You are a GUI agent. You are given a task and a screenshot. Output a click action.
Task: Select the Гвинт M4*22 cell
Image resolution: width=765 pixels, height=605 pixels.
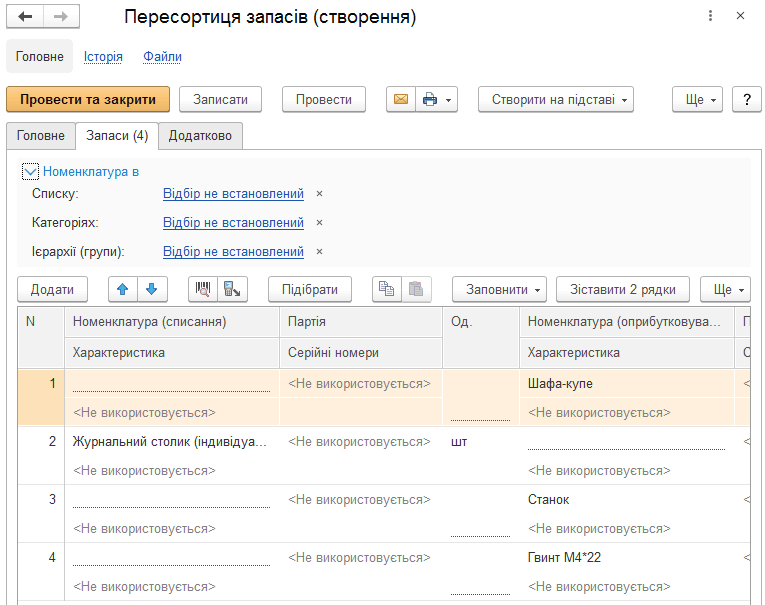(627, 557)
